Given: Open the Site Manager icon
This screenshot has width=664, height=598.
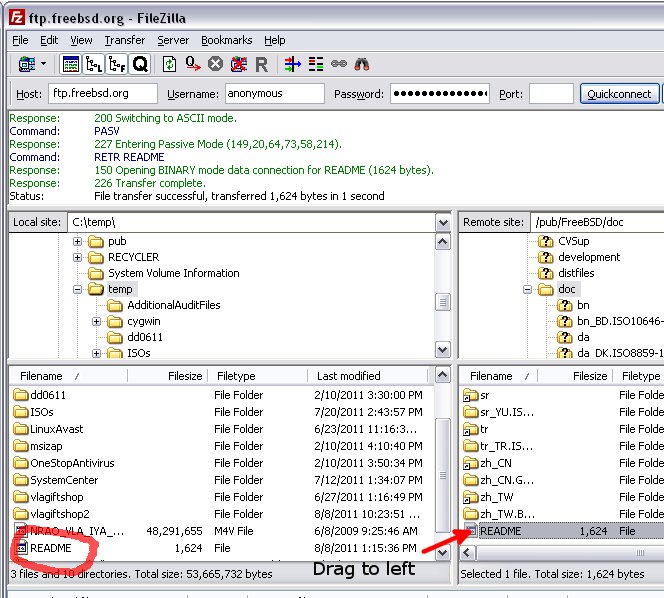Looking at the screenshot, I should (x=26, y=64).
